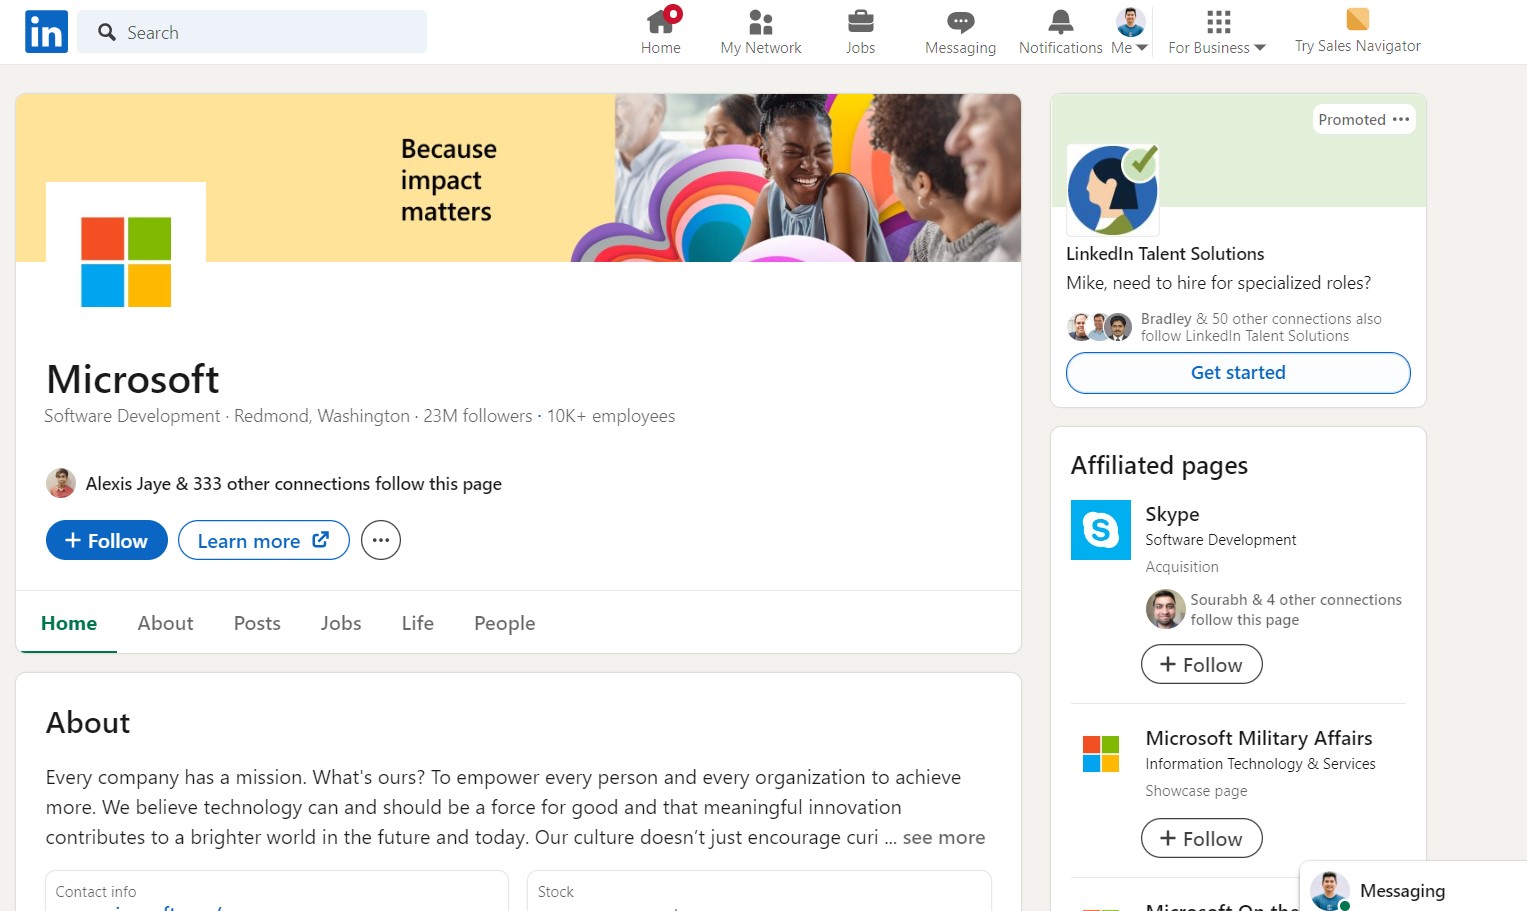
Task: Open the Promoted ad options ellipsis
Action: pos(1401,119)
